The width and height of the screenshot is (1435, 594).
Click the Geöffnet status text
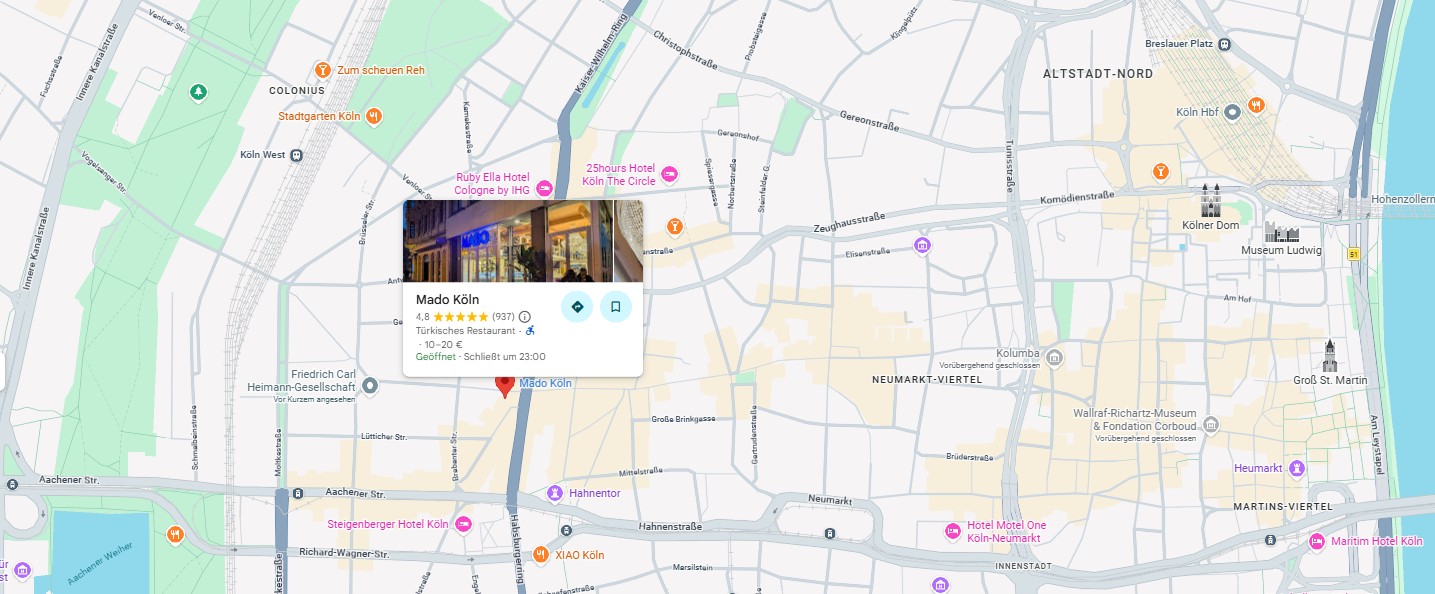pyautogui.click(x=436, y=356)
